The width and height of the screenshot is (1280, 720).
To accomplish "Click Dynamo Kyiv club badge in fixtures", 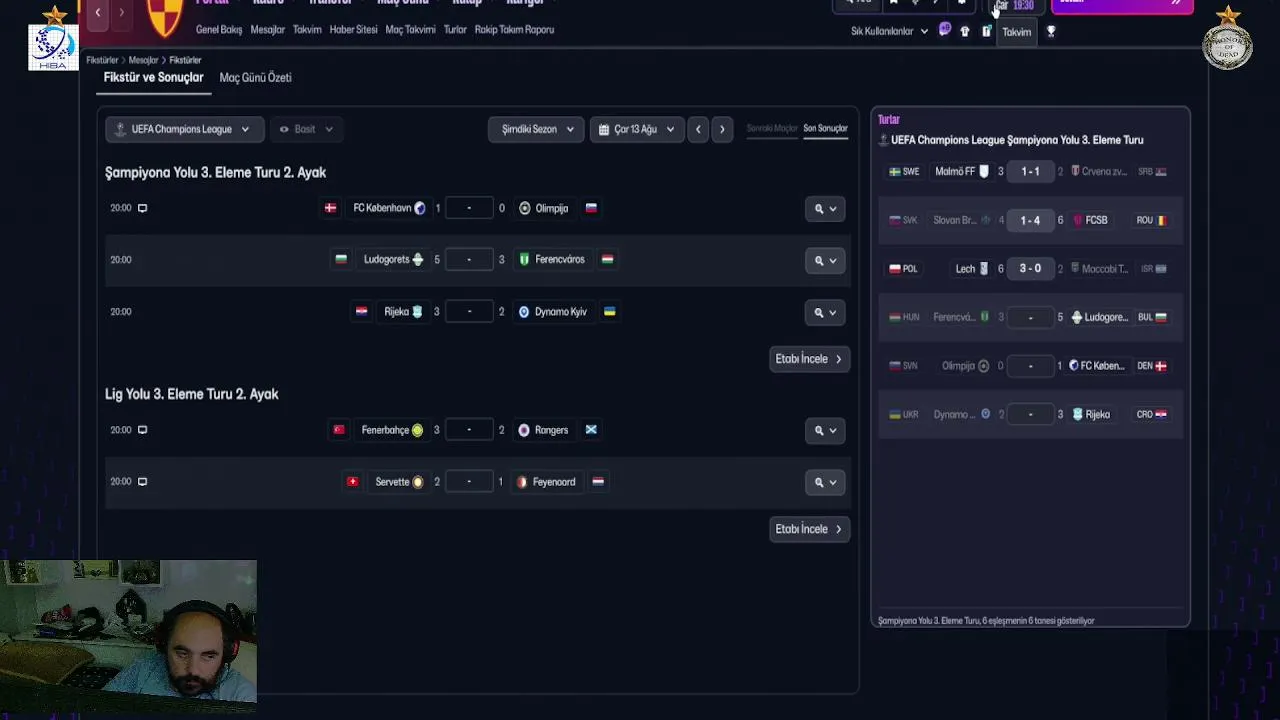I will click(x=524, y=311).
